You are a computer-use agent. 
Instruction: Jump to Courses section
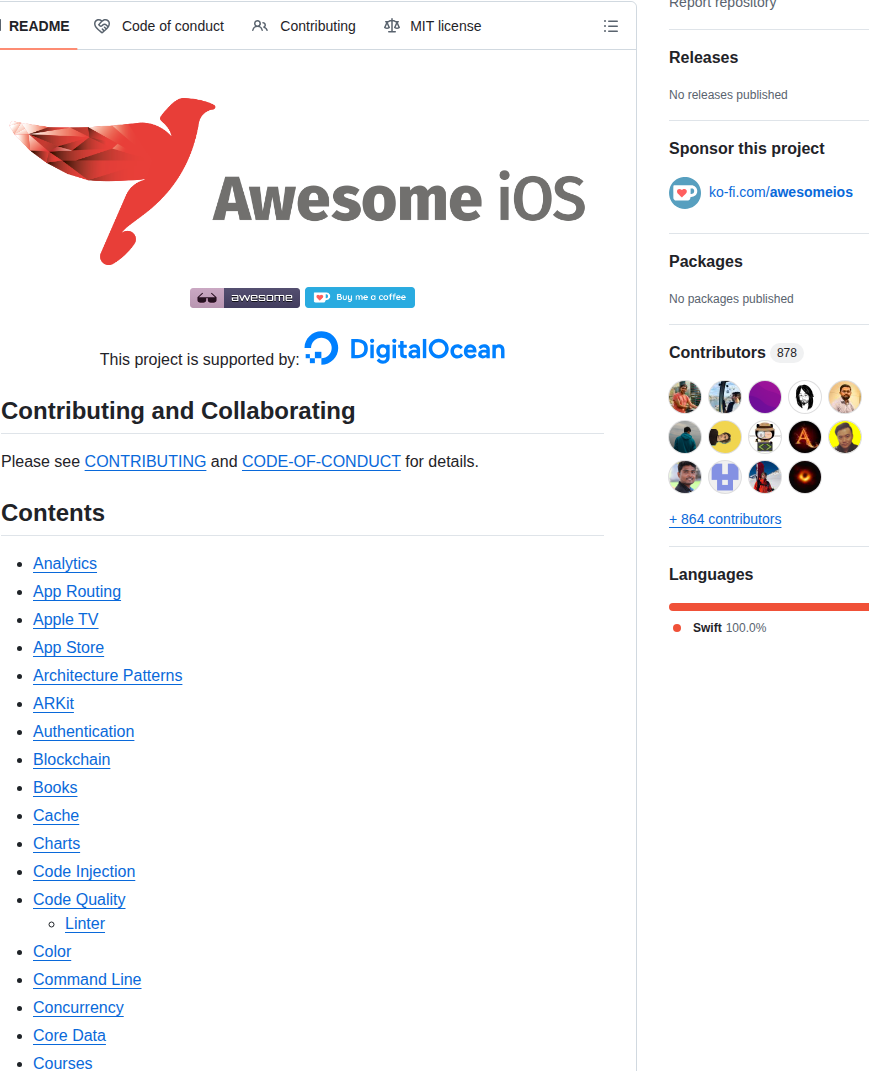pos(63,1063)
